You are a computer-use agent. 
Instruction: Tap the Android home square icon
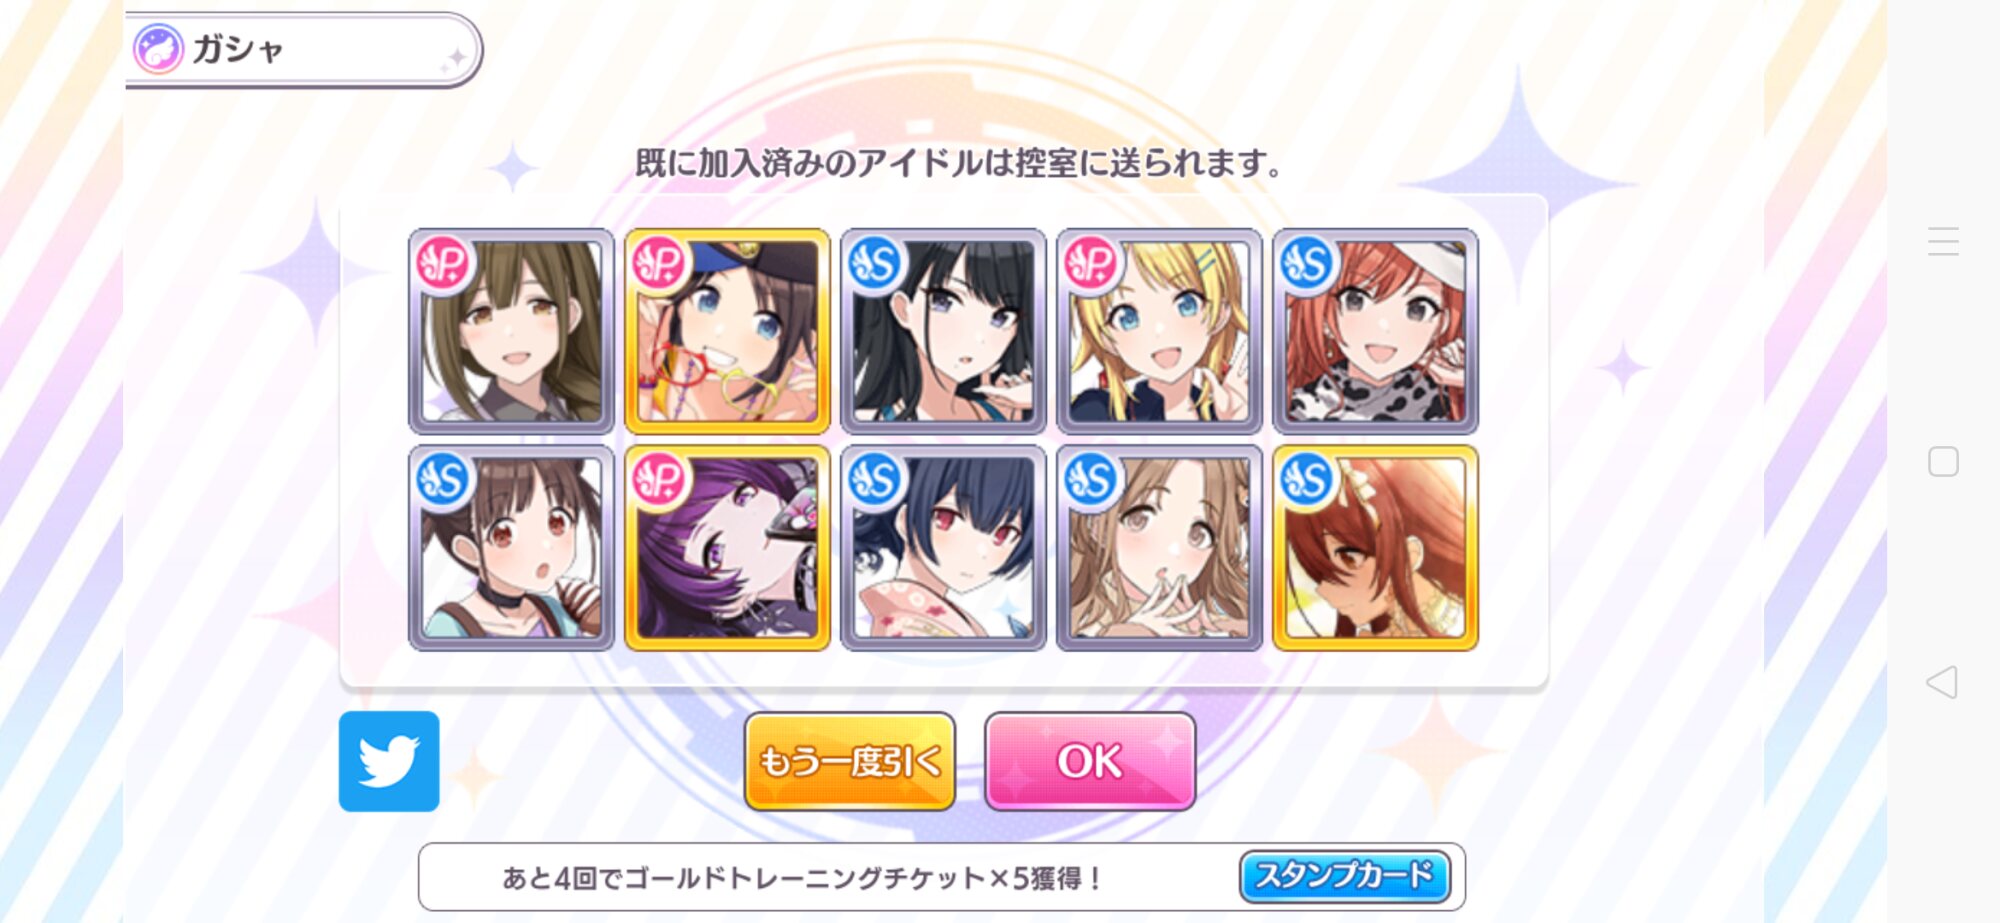click(x=1943, y=461)
